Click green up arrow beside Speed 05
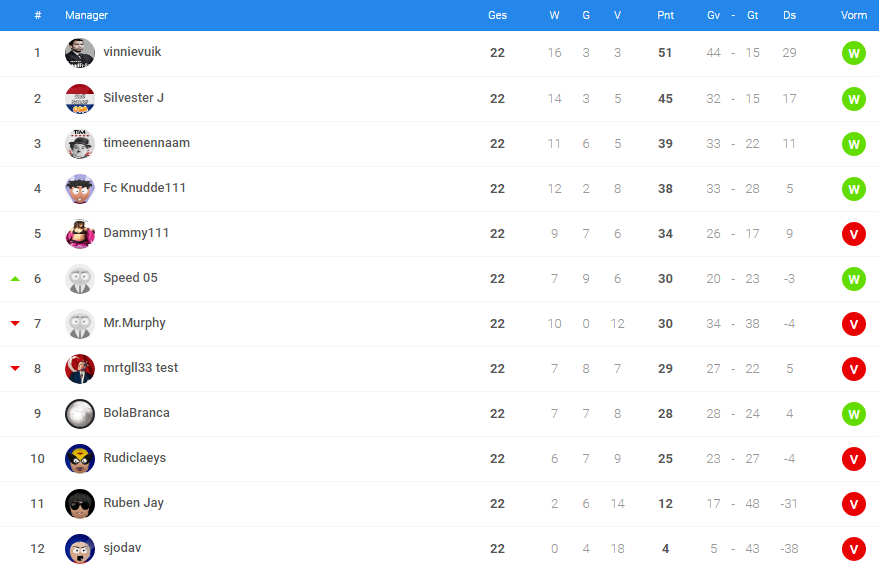The width and height of the screenshot is (879, 570). (x=15, y=279)
